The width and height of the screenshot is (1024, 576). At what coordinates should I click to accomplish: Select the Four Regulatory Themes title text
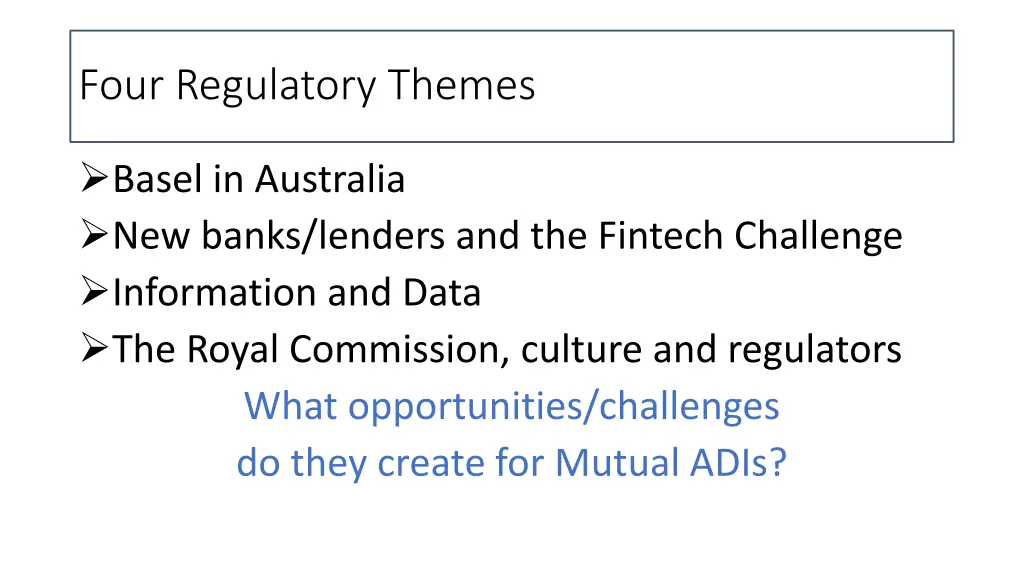click(307, 85)
